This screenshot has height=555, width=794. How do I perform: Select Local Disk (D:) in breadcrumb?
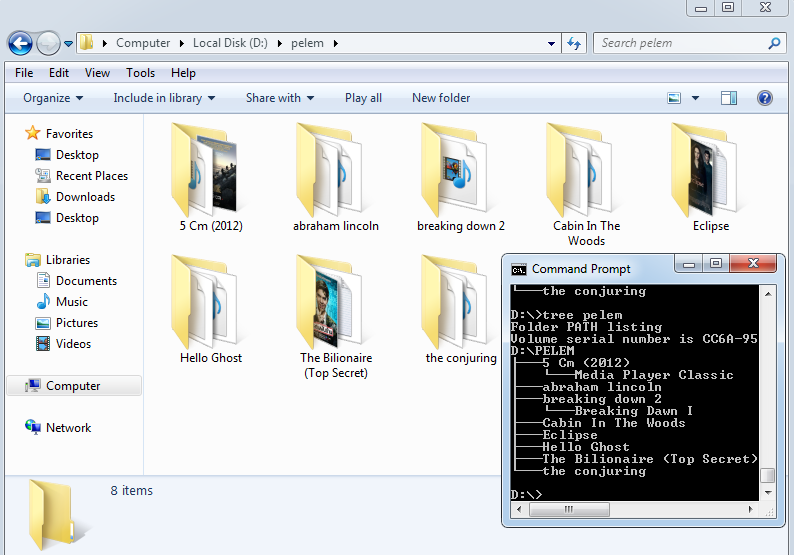coord(230,43)
